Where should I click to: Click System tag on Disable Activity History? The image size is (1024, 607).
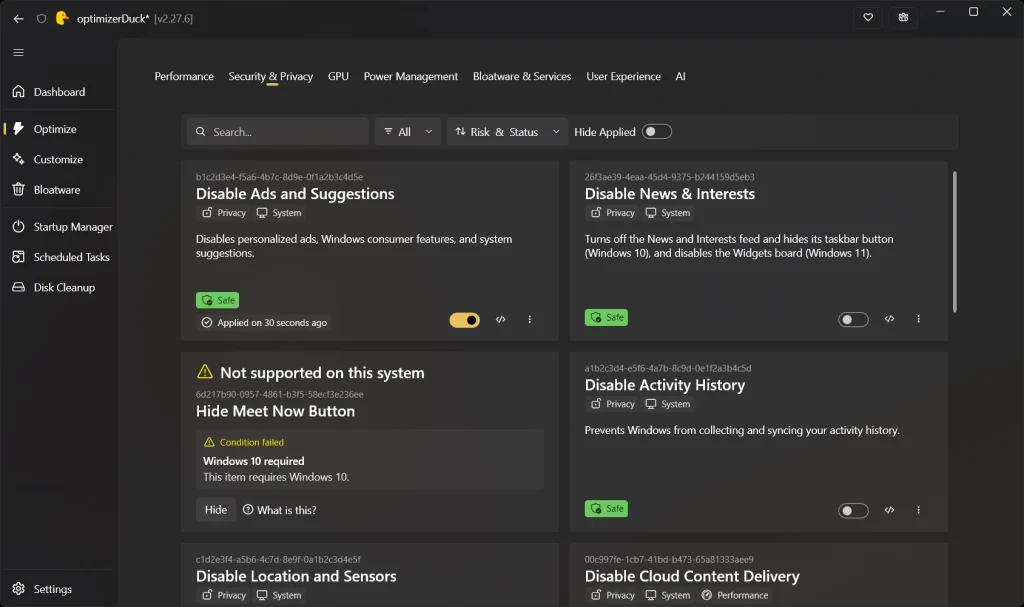(667, 404)
